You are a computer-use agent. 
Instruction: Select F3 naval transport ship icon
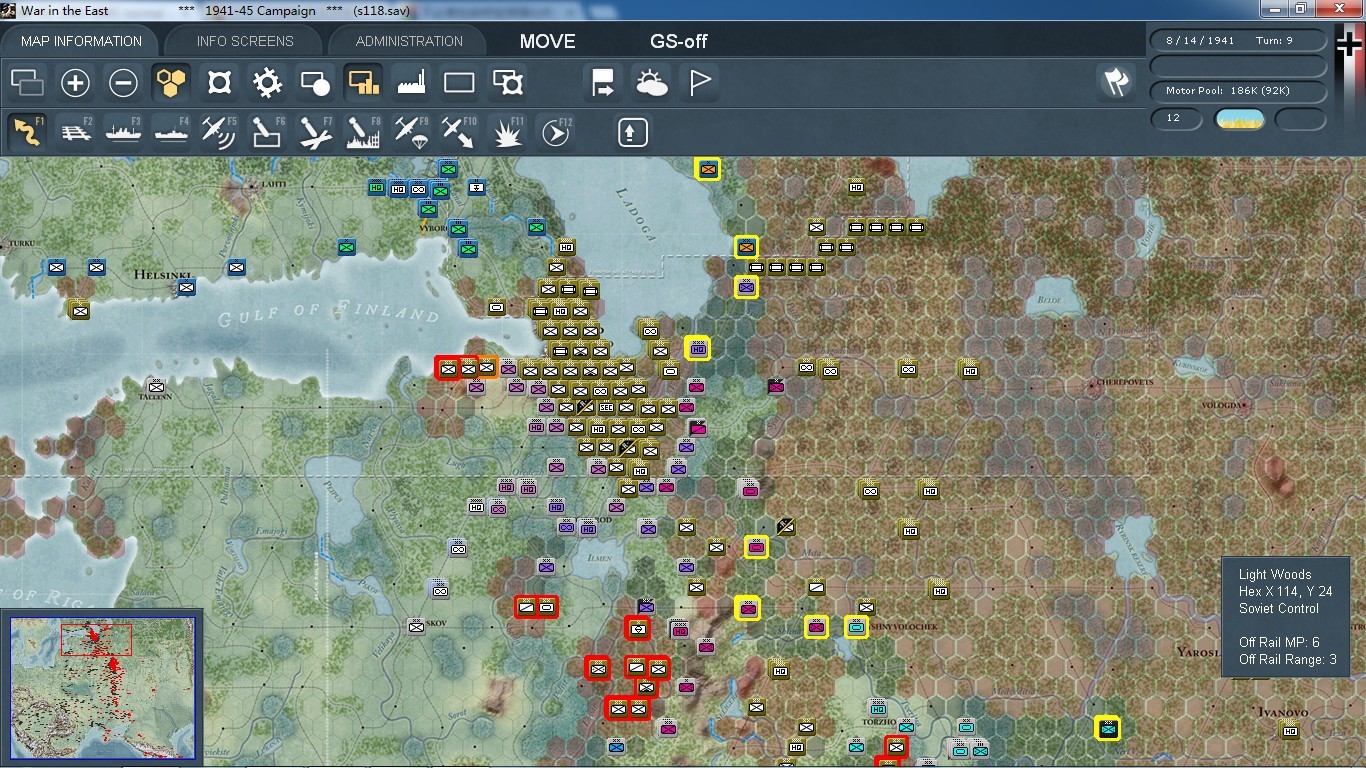[123, 132]
